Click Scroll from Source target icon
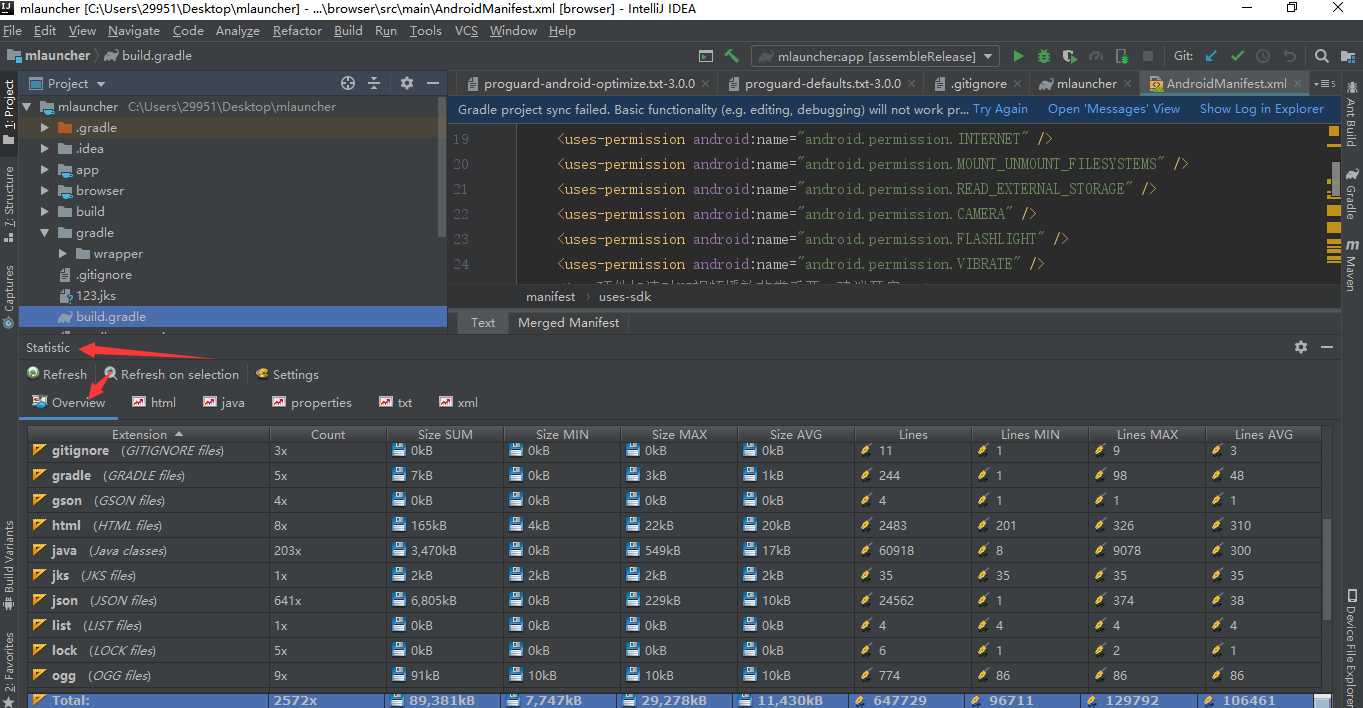This screenshot has height=708, width=1363. 348,83
